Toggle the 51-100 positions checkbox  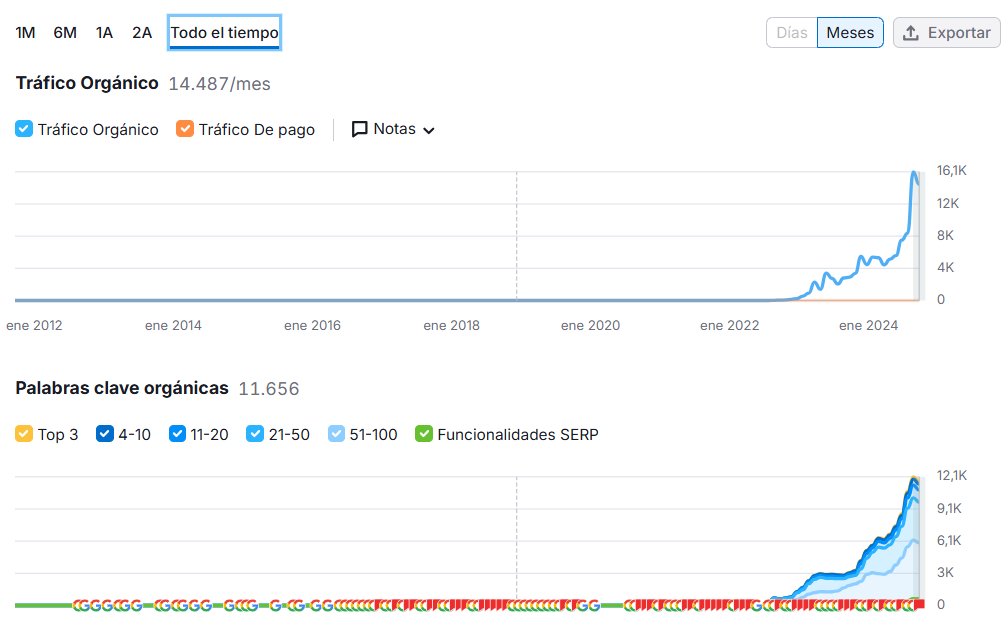(336, 433)
